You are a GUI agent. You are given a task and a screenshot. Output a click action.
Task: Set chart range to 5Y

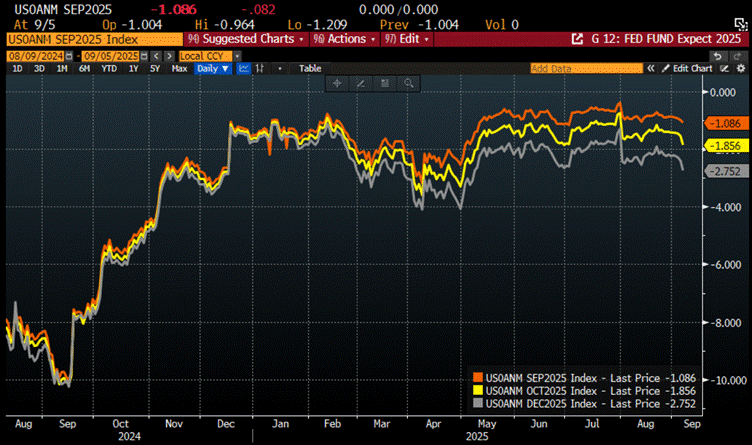(x=155, y=69)
